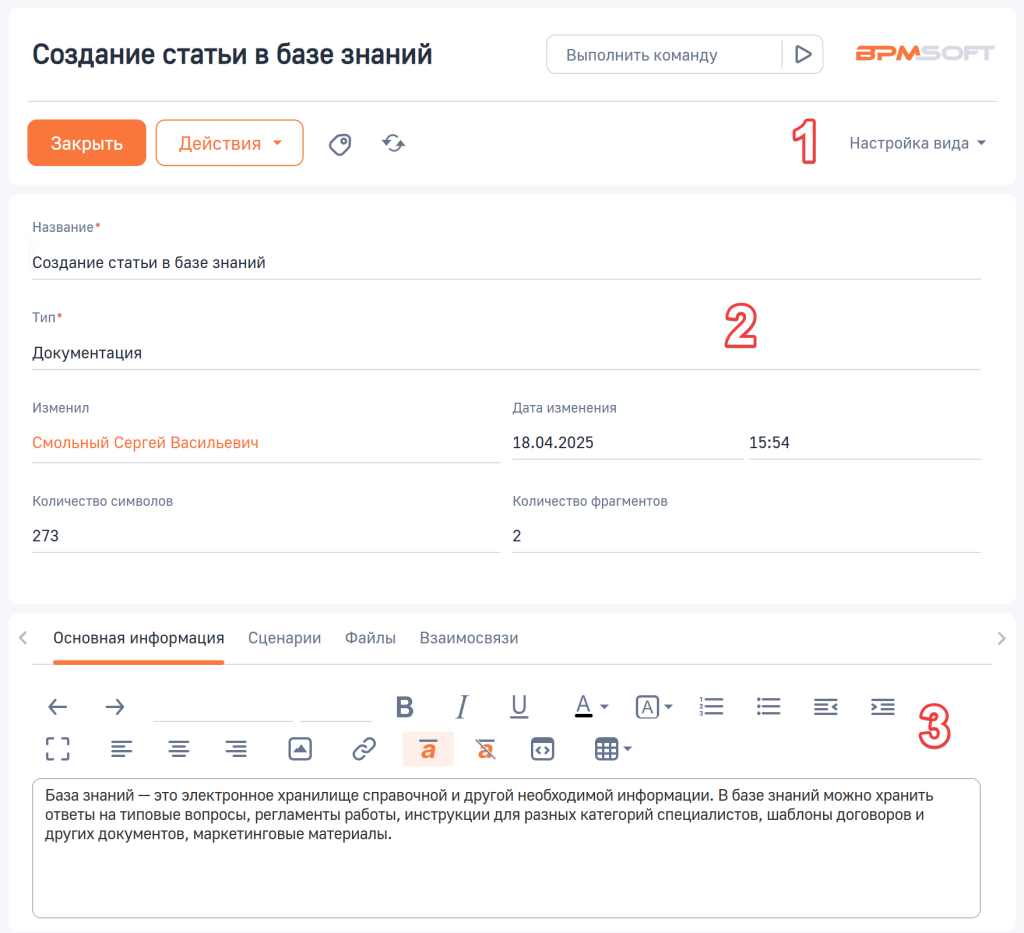Image resolution: width=1024 pixels, height=933 pixels.
Task: Click the highlighted orange 'a' format icon
Action: pos(428,749)
